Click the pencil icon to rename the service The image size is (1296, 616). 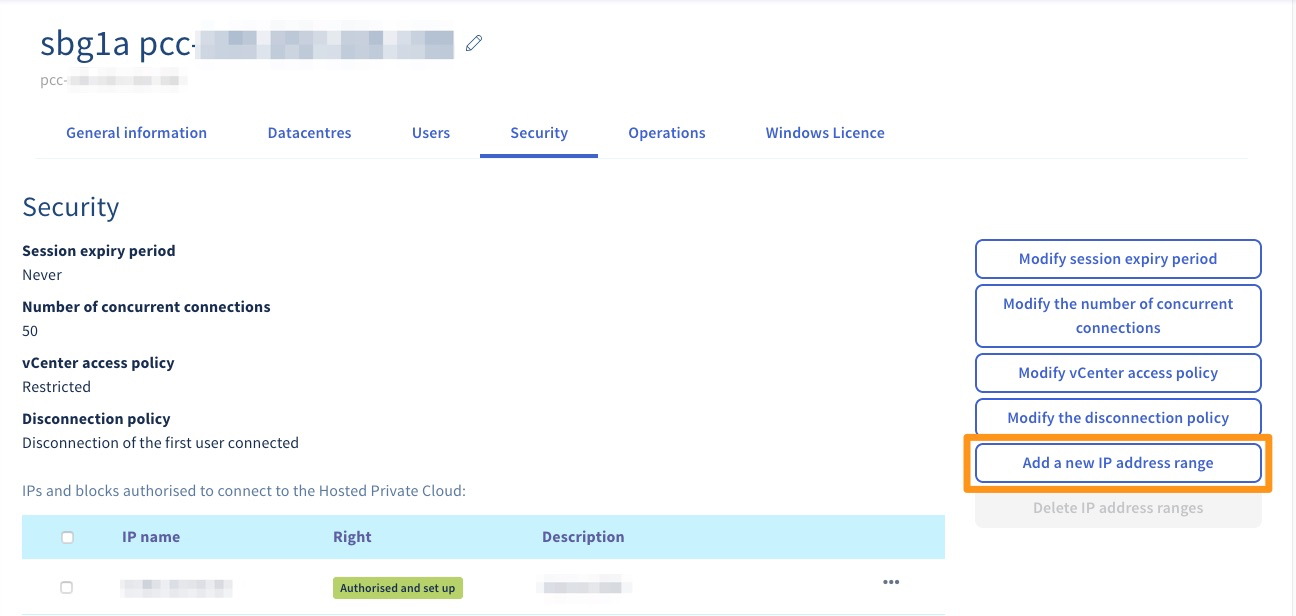(474, 42)
